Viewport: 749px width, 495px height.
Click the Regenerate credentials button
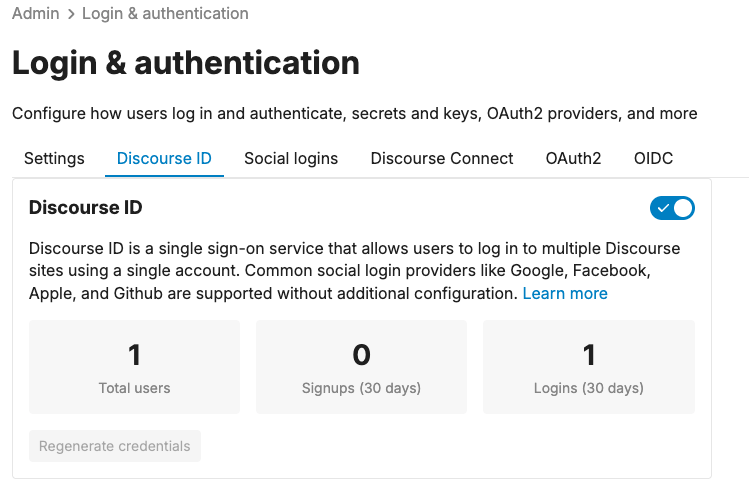click(x=115, y=446)
